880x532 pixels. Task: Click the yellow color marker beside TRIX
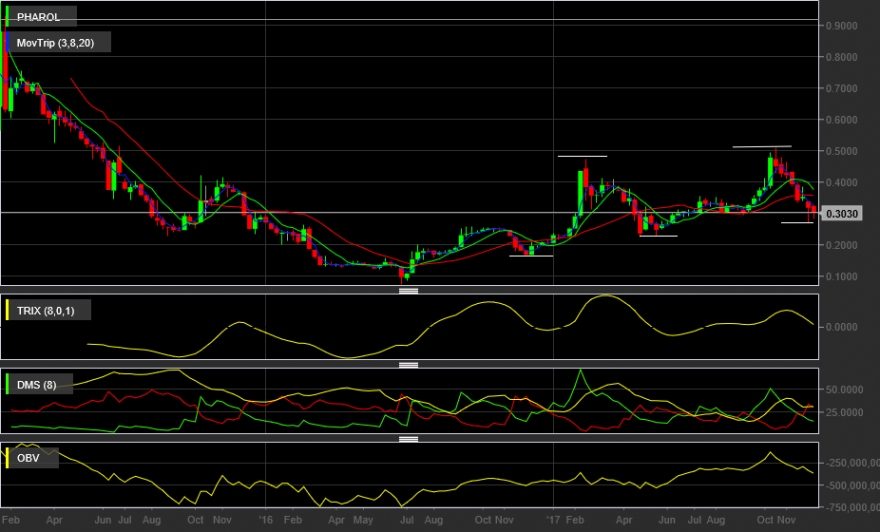[7, 310]
